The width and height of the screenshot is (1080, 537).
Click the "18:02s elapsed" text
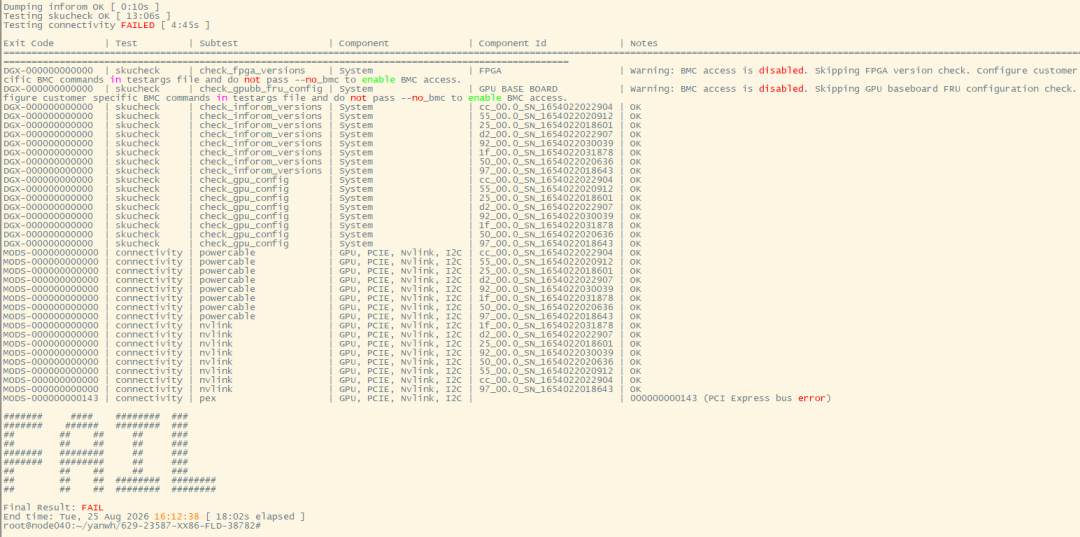[258, 516]
